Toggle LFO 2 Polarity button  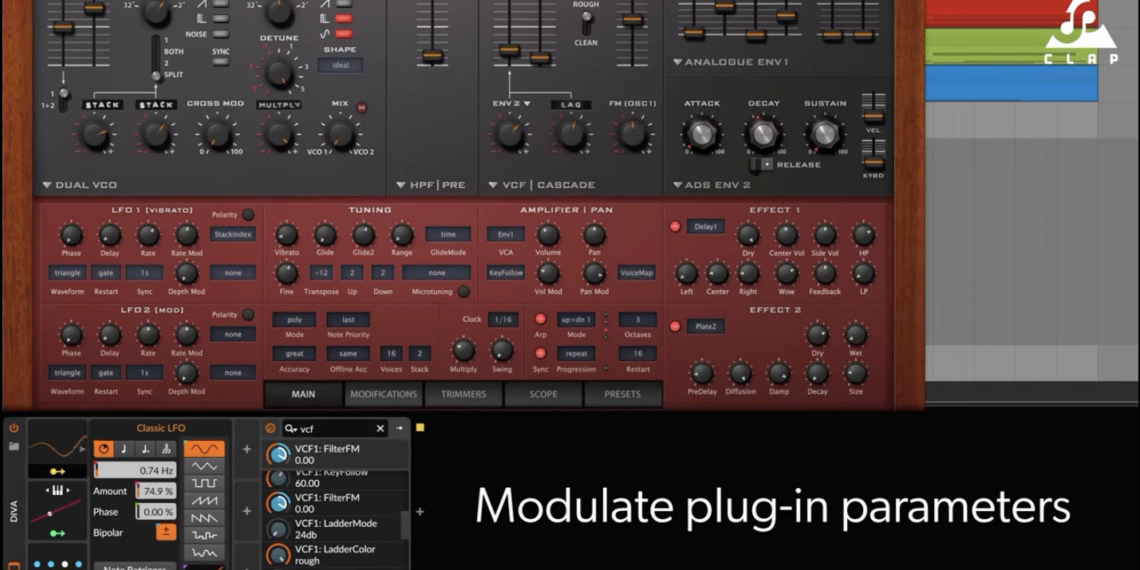(248, 315)
